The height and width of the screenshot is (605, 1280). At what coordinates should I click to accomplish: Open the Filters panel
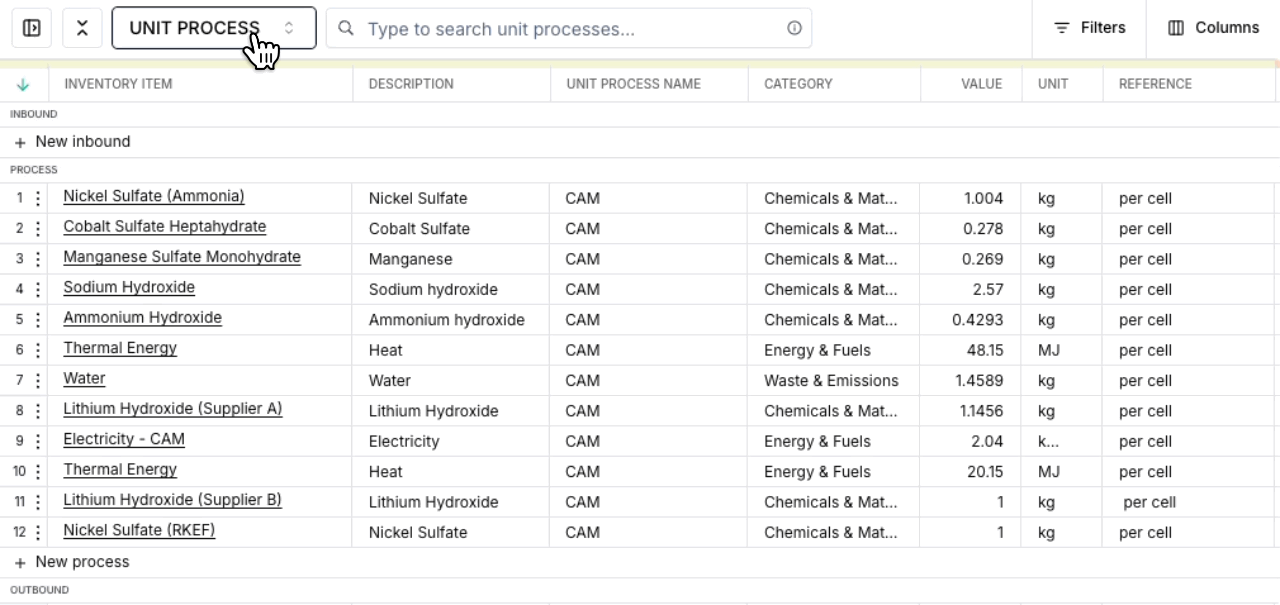[x=1088, y=27]
